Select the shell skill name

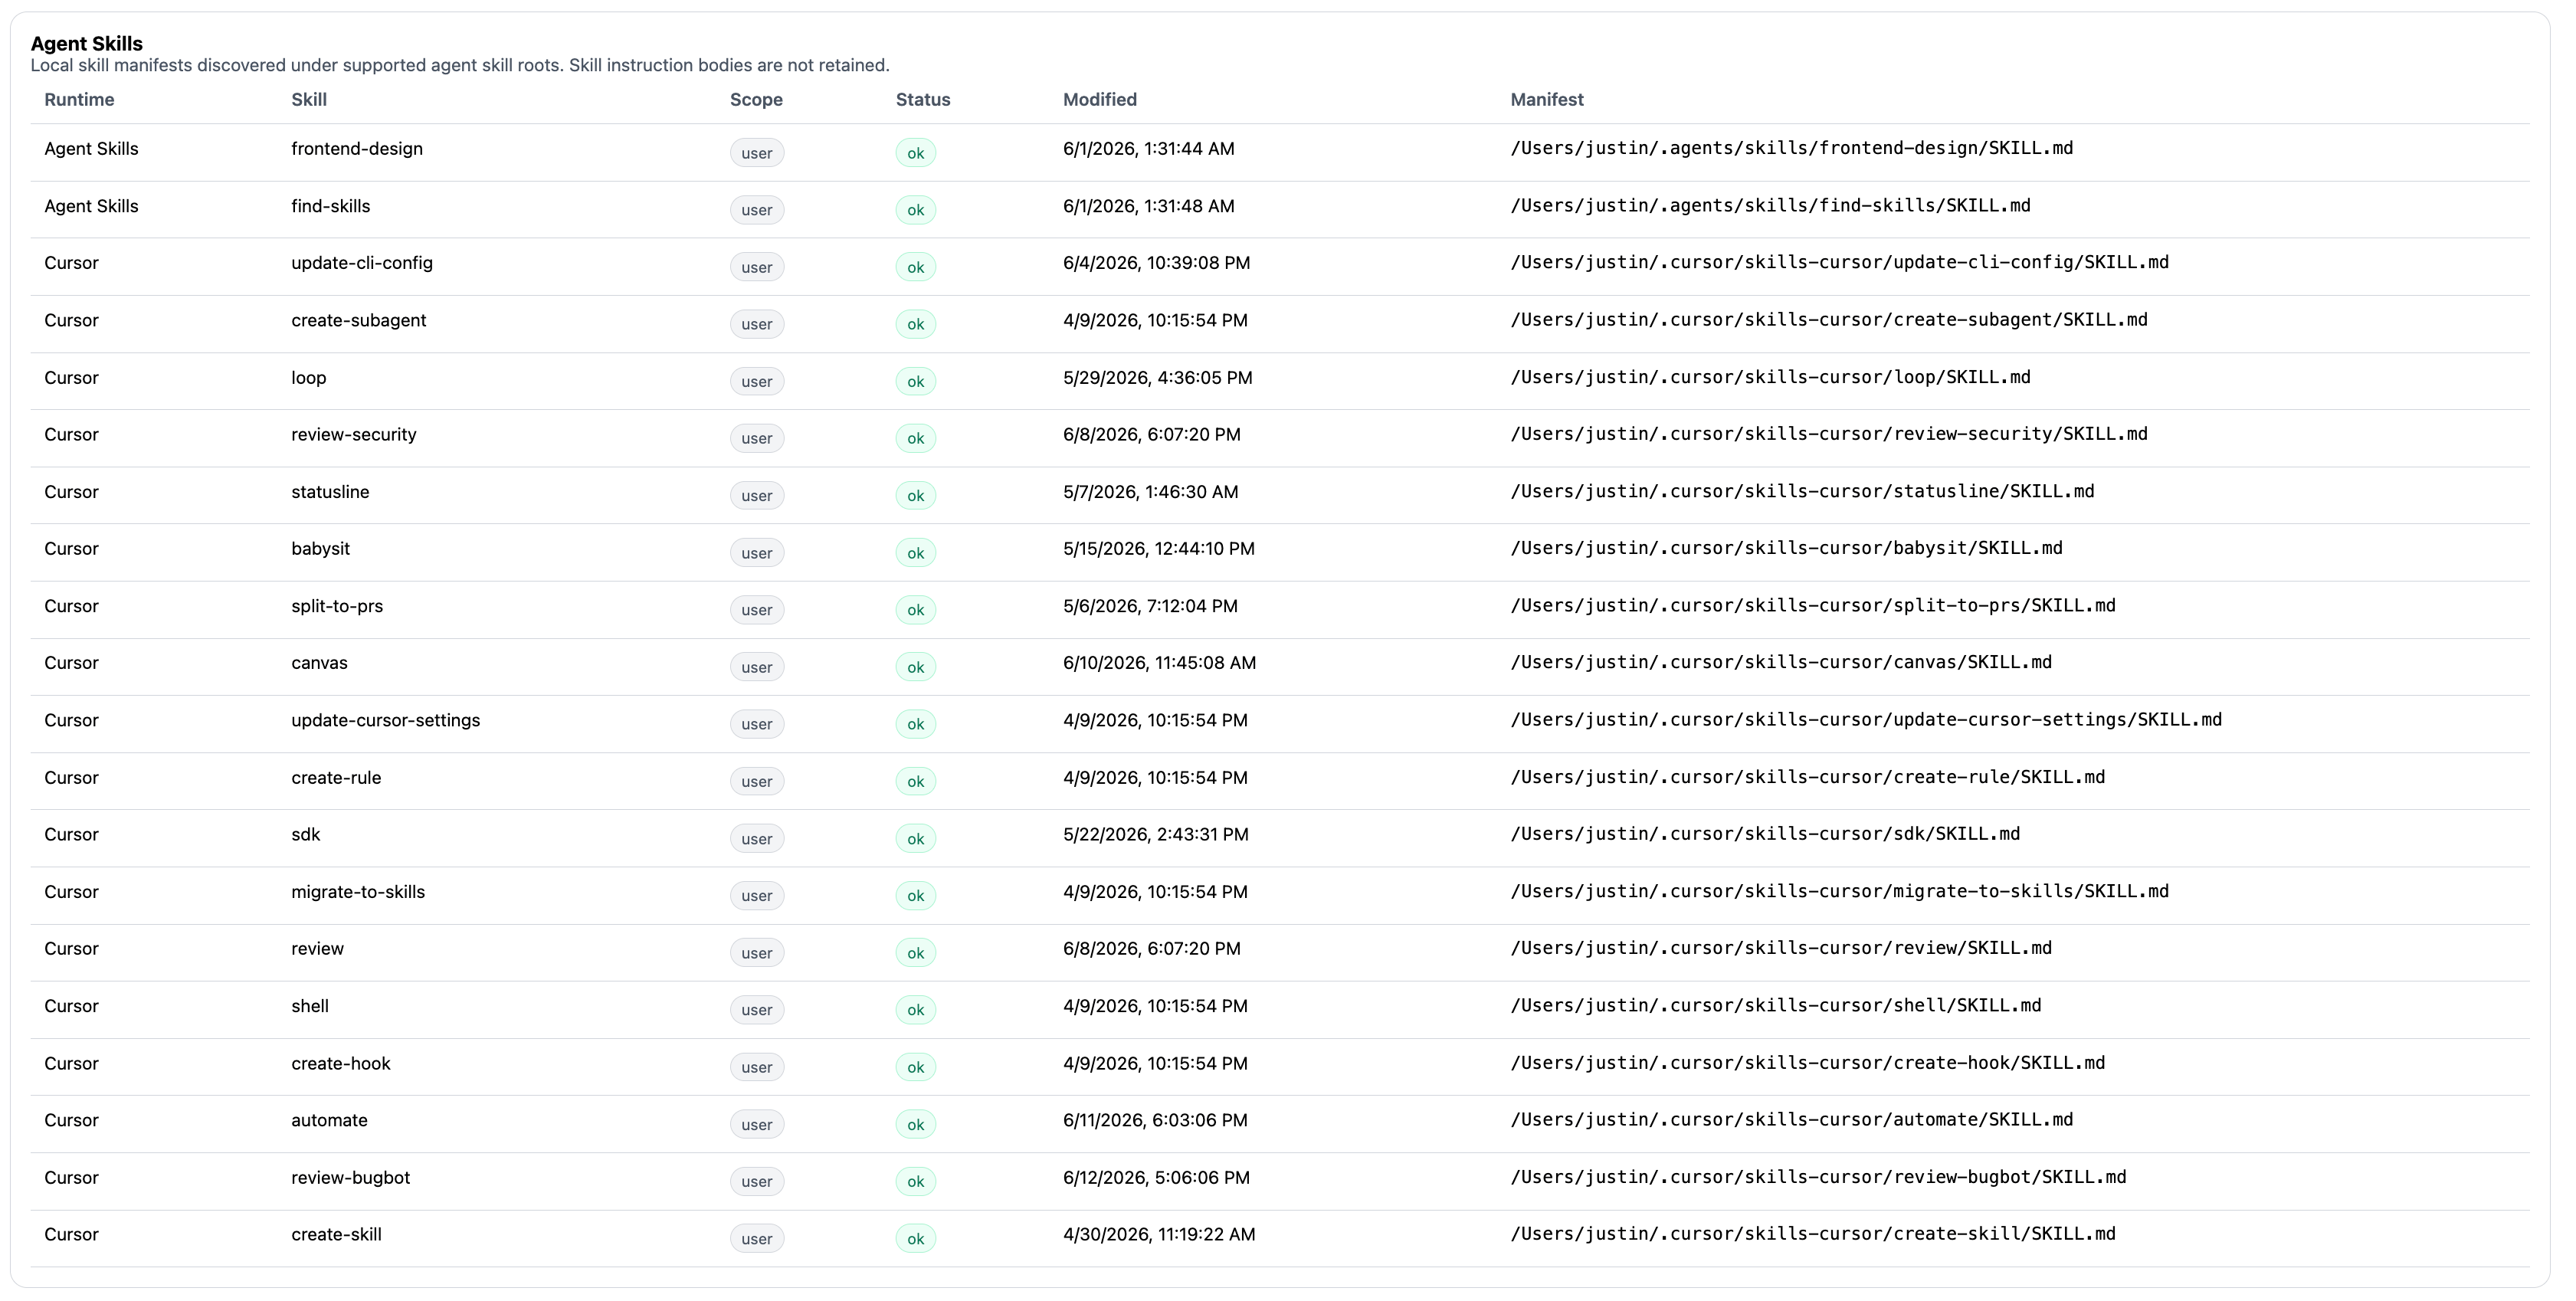coord(310,1006)
